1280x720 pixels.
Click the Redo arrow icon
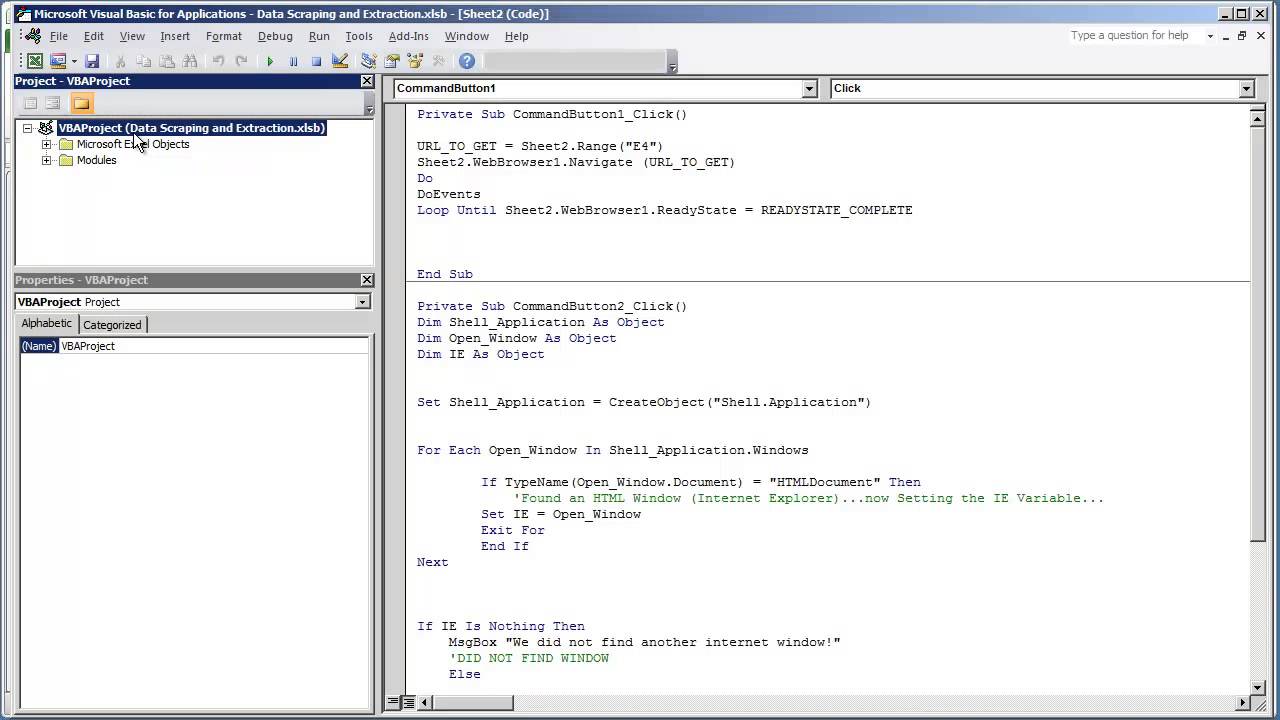click(x=241, y=61)
